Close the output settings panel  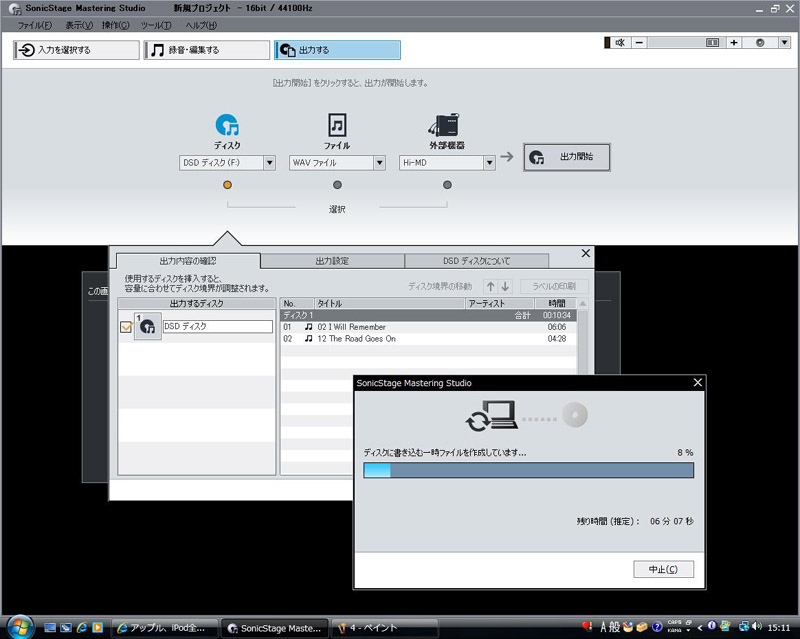pos(586,254)
